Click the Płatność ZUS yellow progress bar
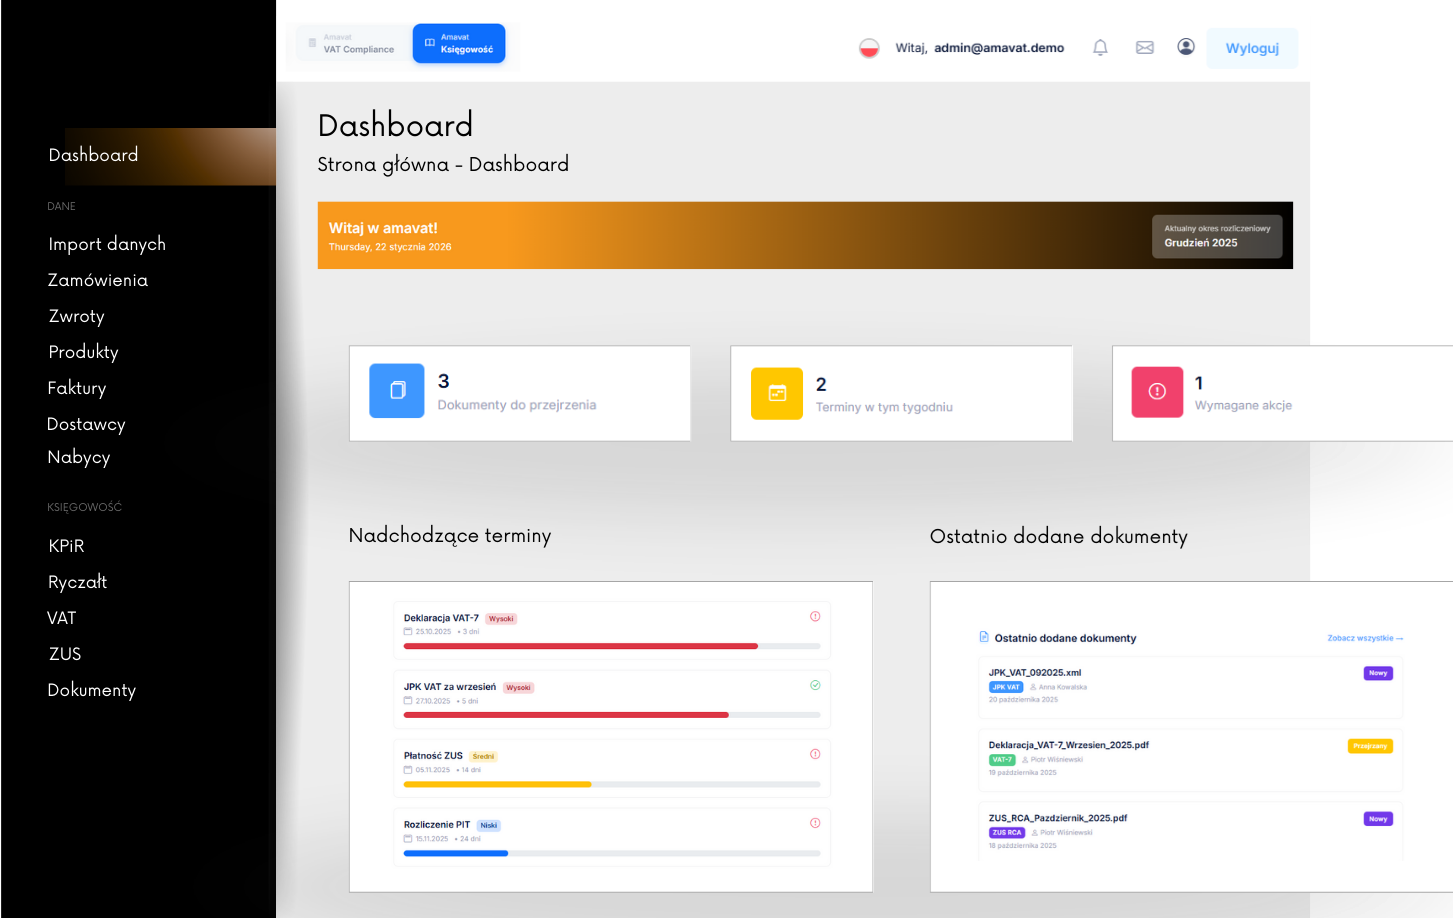 point(497,785)
